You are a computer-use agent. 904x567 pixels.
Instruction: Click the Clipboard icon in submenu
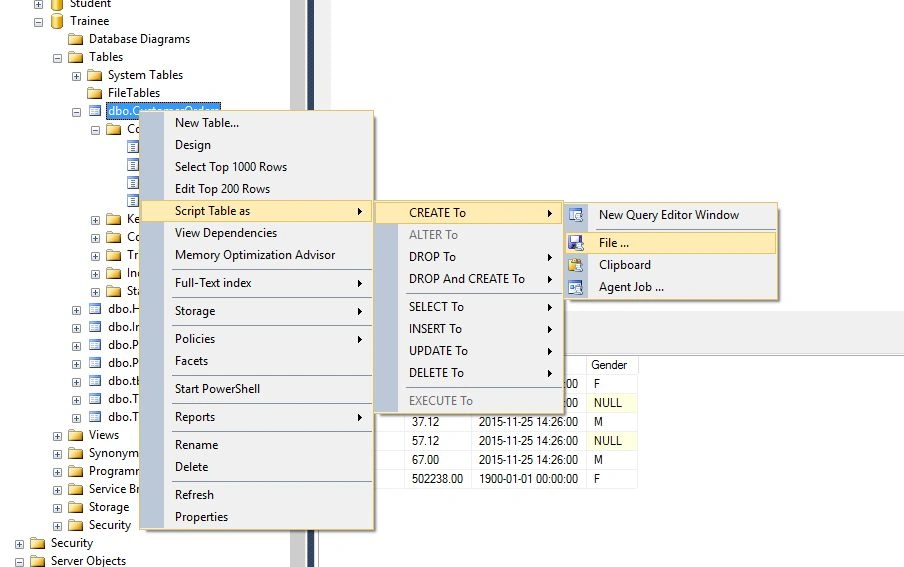[x=575, y=265]
